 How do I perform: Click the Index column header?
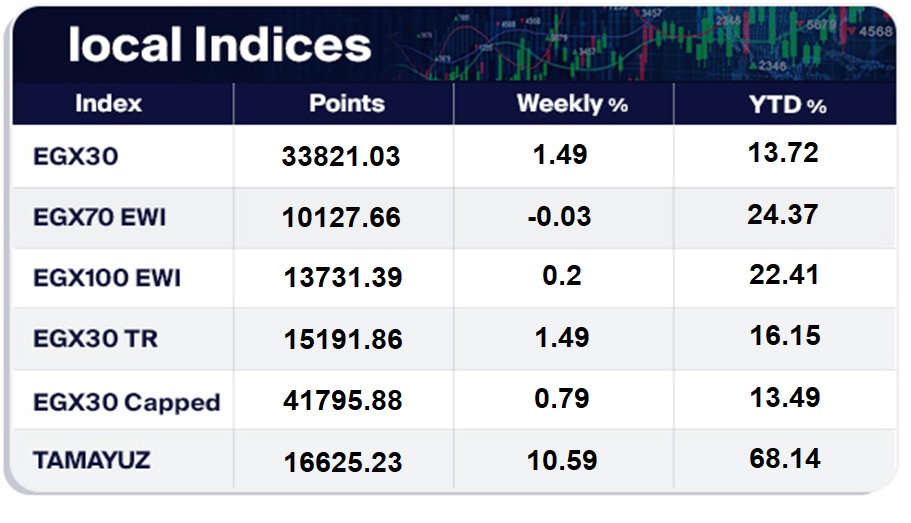(x=109, y=103)
